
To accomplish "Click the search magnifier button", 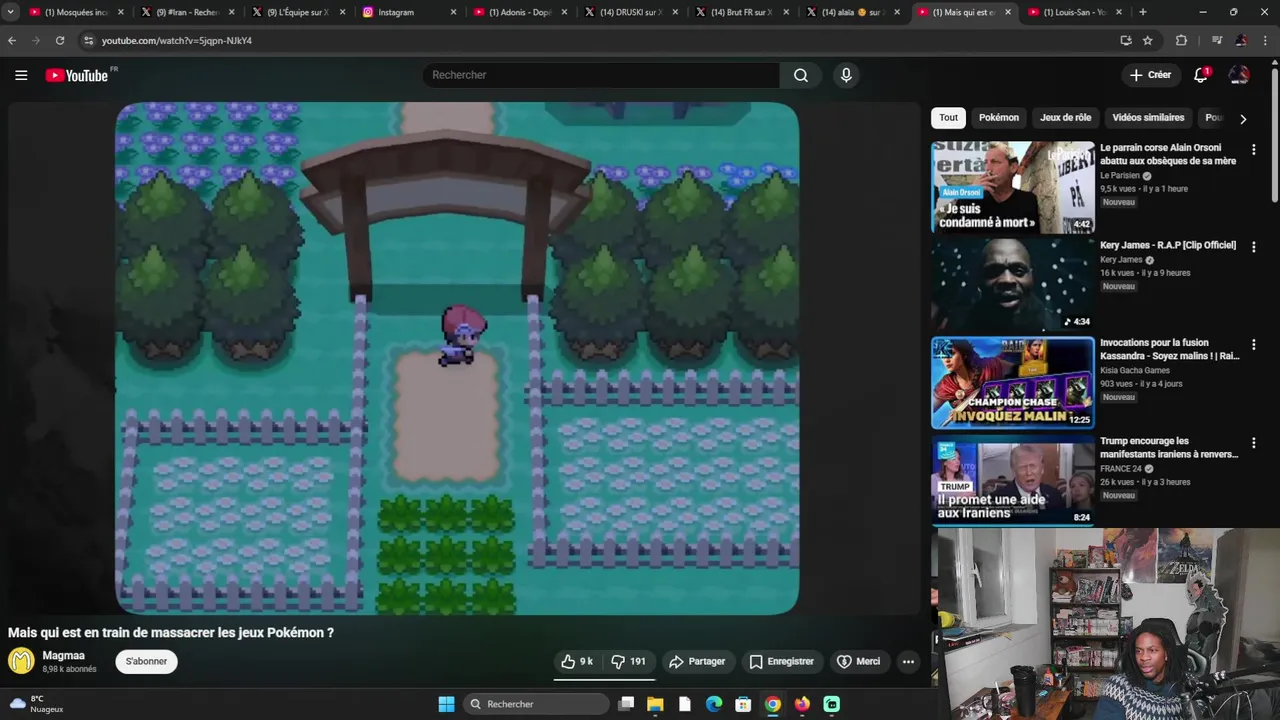I will [800, 75].
